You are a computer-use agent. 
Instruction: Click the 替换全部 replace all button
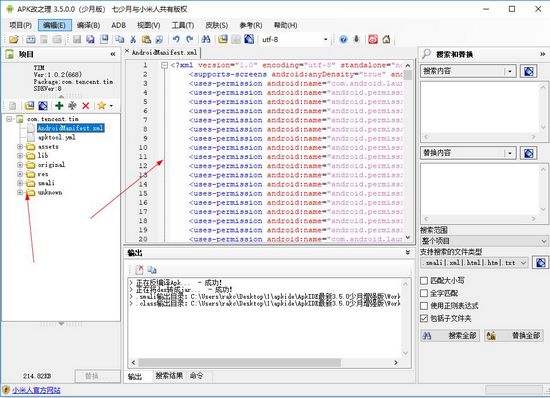coord(514,336)
